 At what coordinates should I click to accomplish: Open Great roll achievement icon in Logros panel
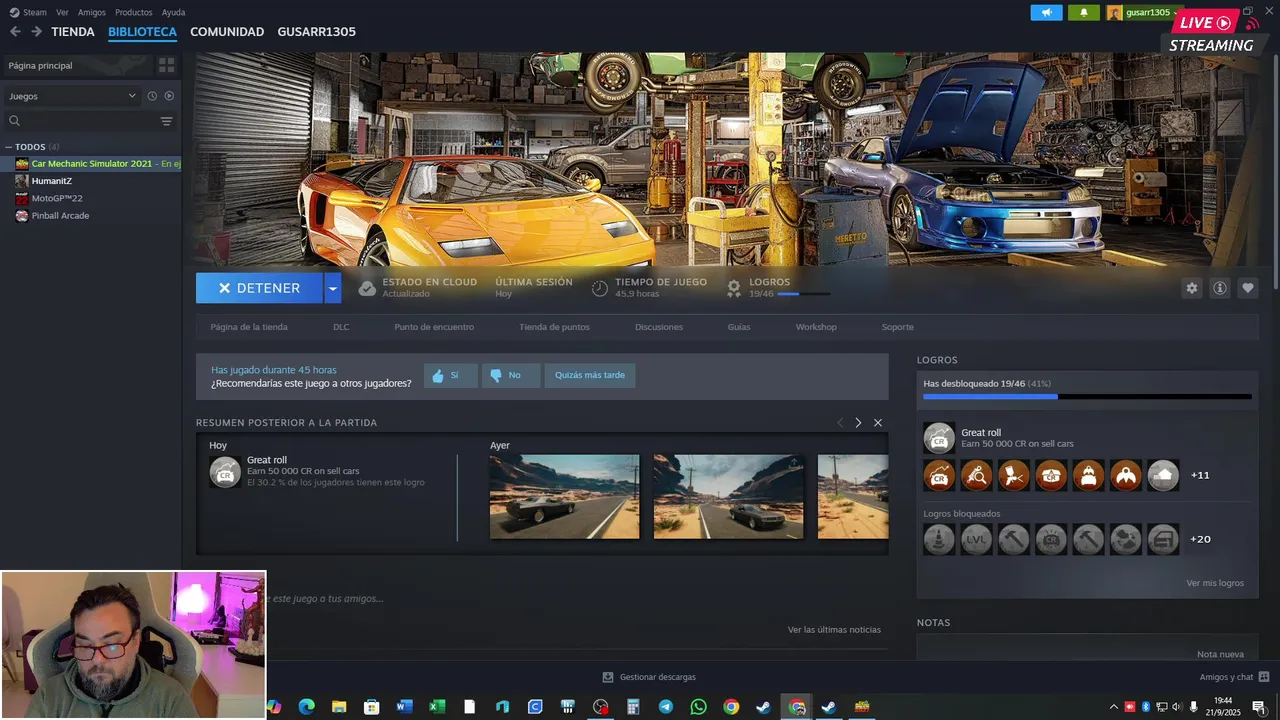(x=939, y=438)
